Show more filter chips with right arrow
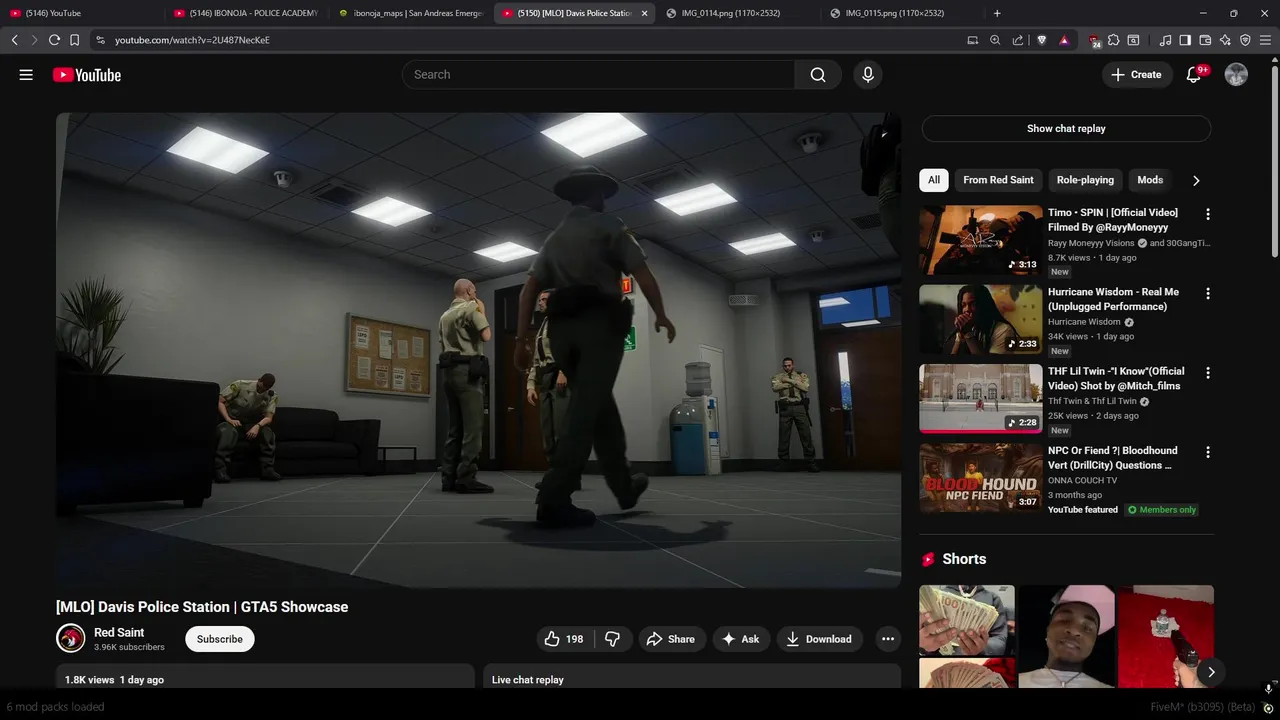 (x=1195, y=180)
